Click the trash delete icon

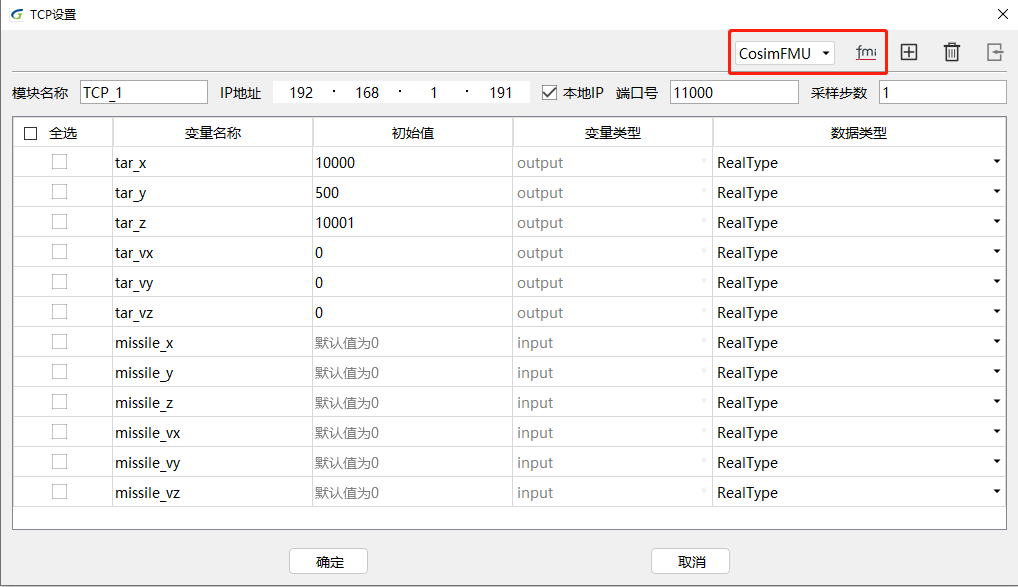951,52
